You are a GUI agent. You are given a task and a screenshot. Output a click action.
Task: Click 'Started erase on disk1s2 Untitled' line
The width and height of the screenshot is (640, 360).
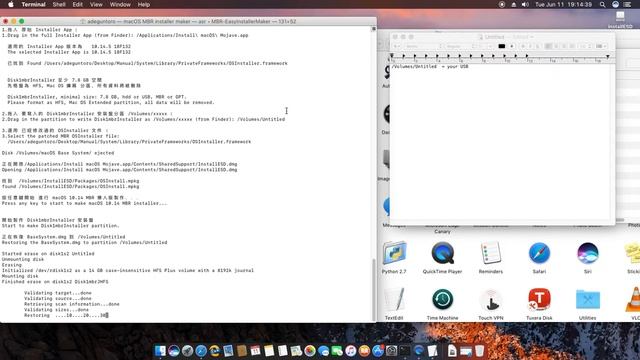point(48,253)
